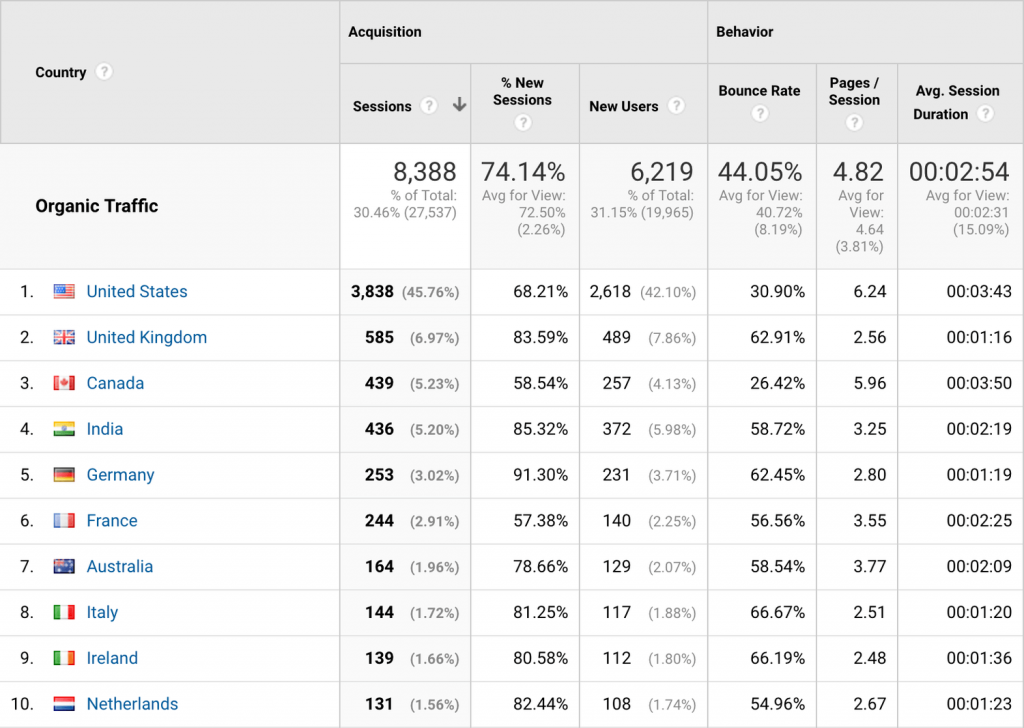Open the Netherlands country link
This screenshot has width=1024, height=728.
(133, 704)
